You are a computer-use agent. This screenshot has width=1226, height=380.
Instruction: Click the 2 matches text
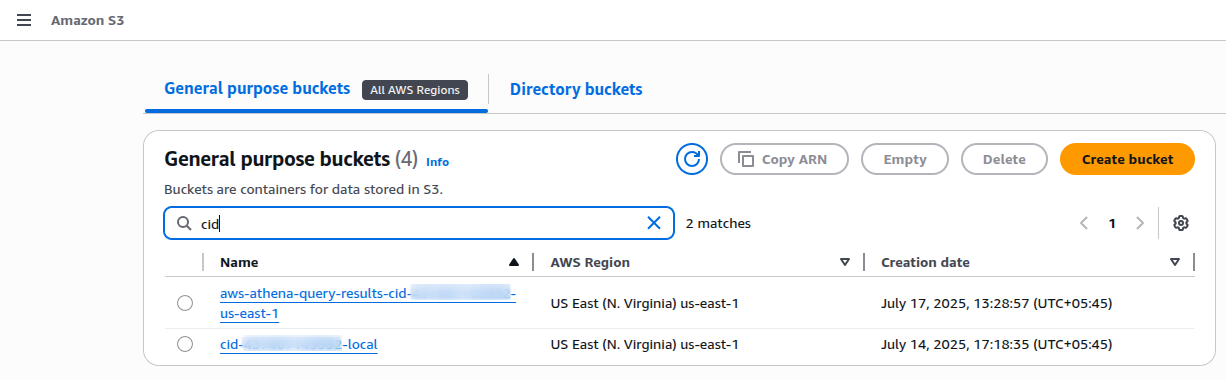(718, 223)
